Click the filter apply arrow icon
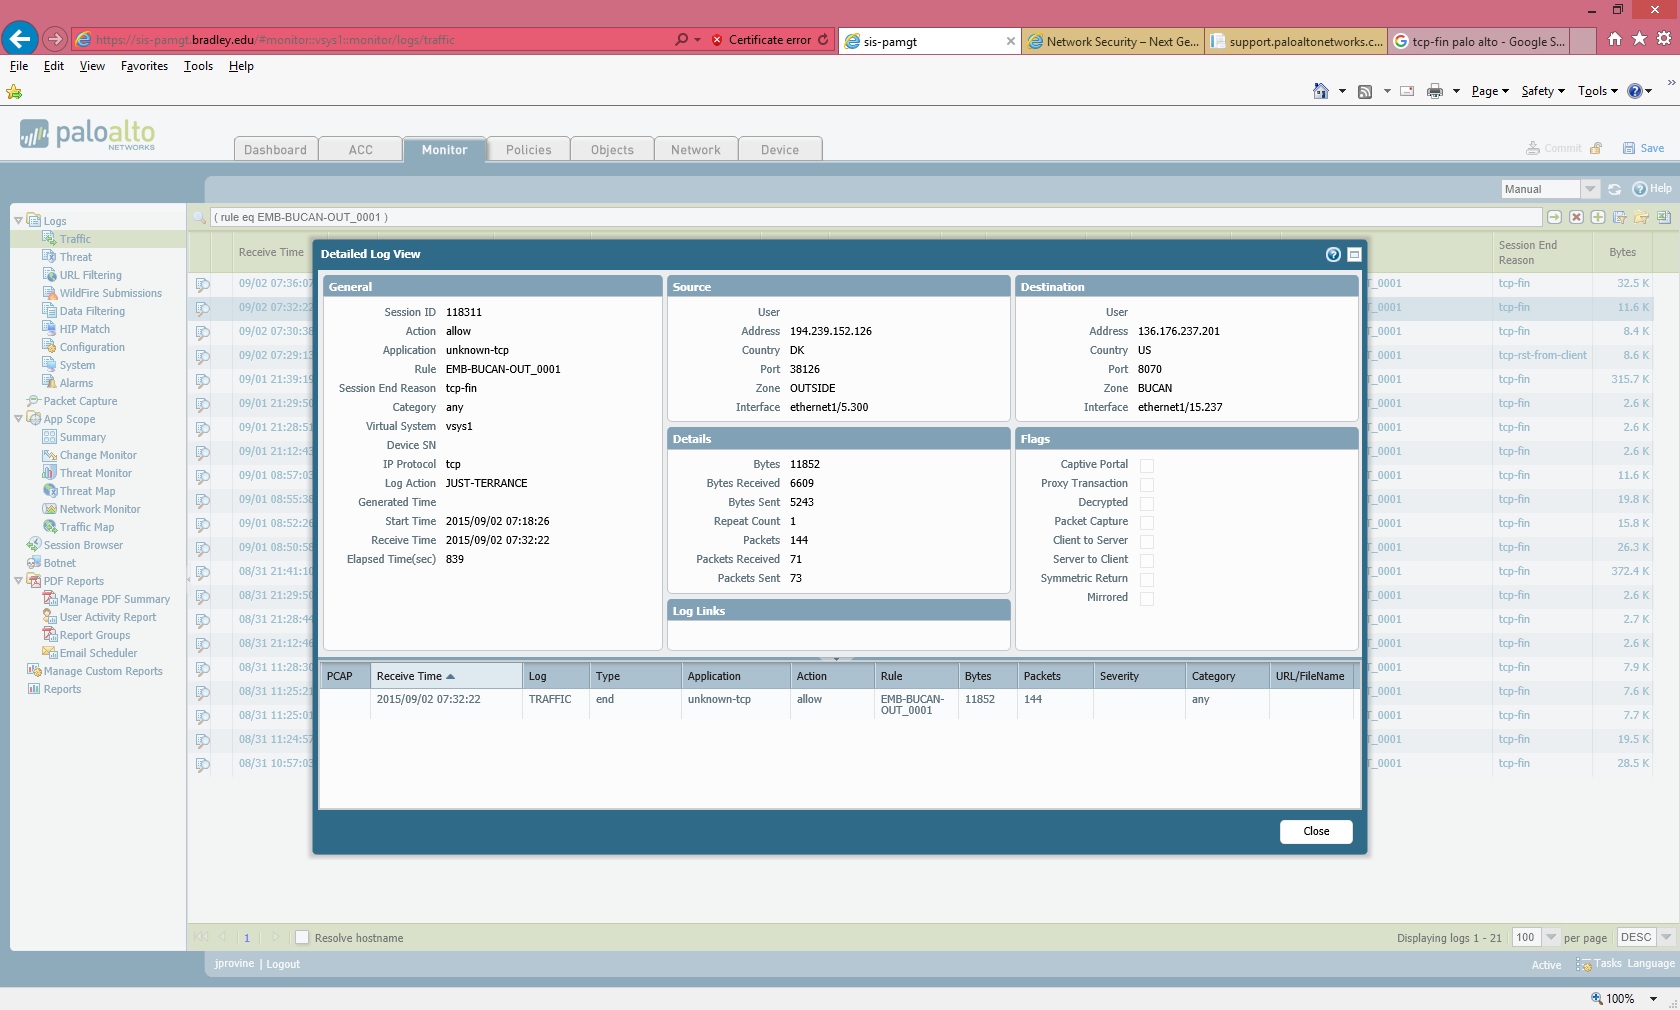The image size is (1680, 1010). tap(1554, 217)
